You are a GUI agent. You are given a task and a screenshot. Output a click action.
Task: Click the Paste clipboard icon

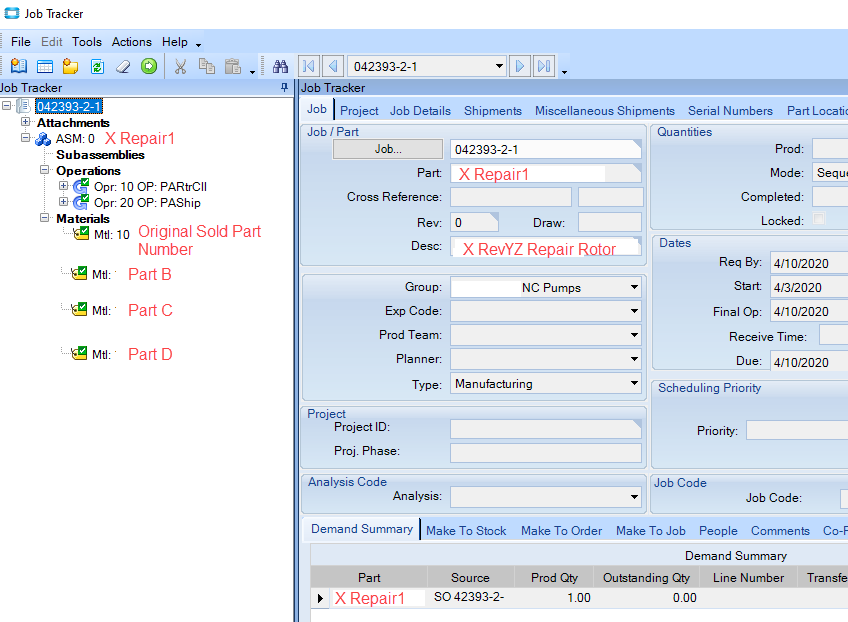tap(233, 67)
